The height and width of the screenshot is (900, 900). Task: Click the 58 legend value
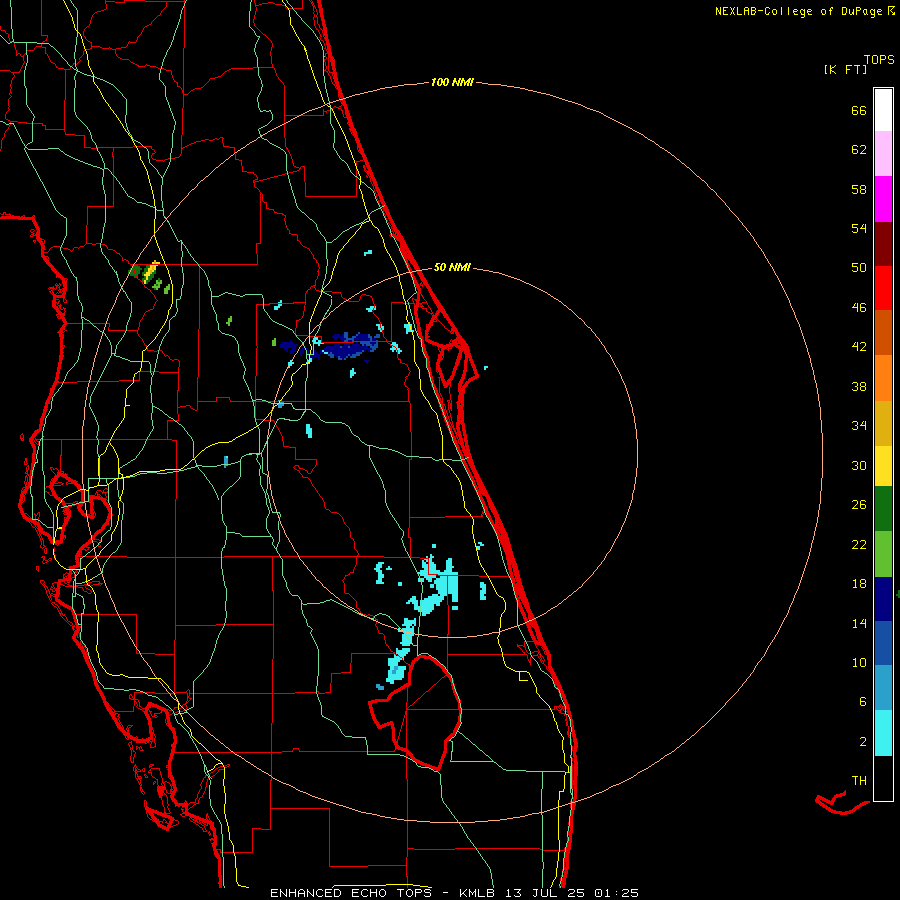point(859,189)
